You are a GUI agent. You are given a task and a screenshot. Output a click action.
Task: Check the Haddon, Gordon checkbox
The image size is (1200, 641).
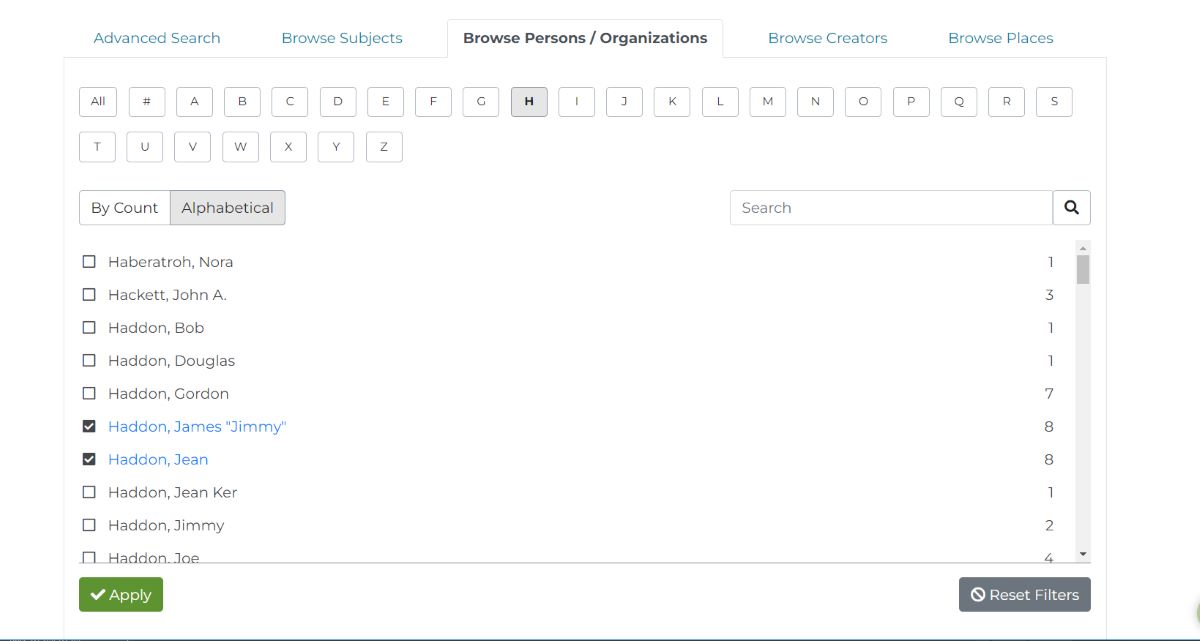tap(89, 394)
